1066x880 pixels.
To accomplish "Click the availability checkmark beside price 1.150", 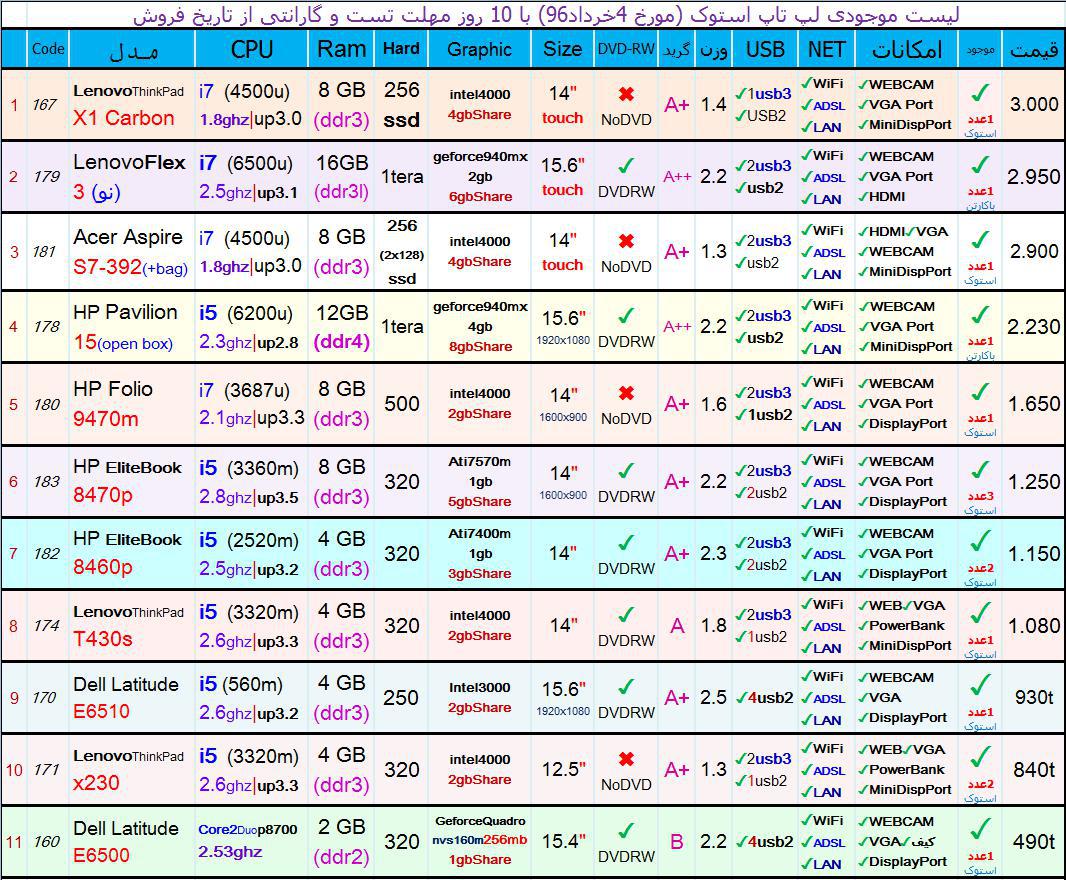I will (980, 541).
